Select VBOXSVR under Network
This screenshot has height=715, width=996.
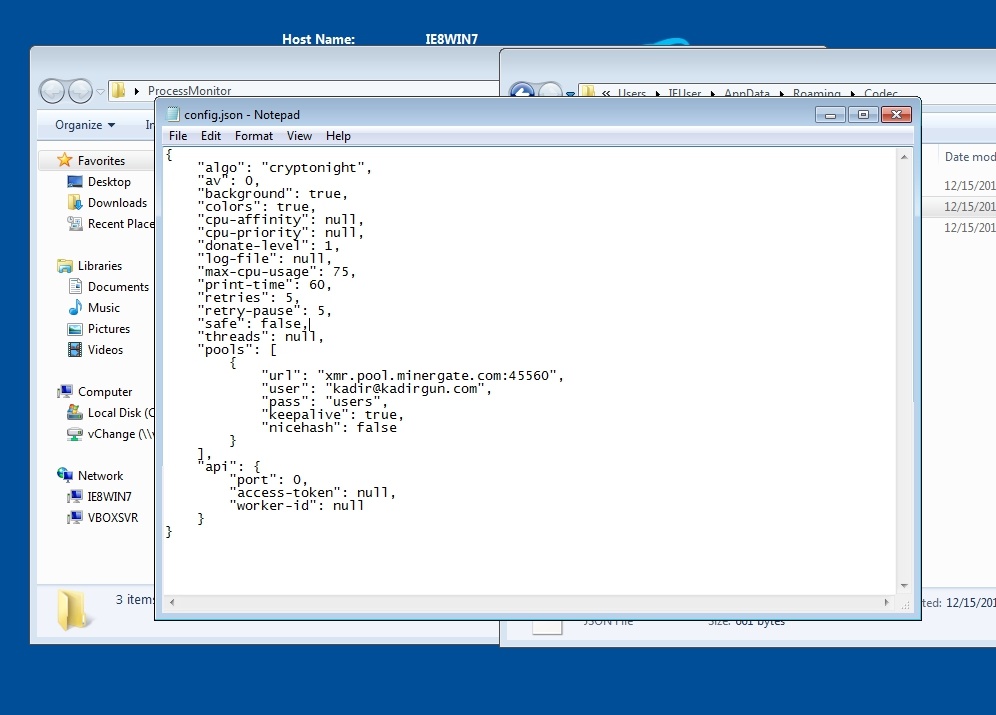click(112, 517)
